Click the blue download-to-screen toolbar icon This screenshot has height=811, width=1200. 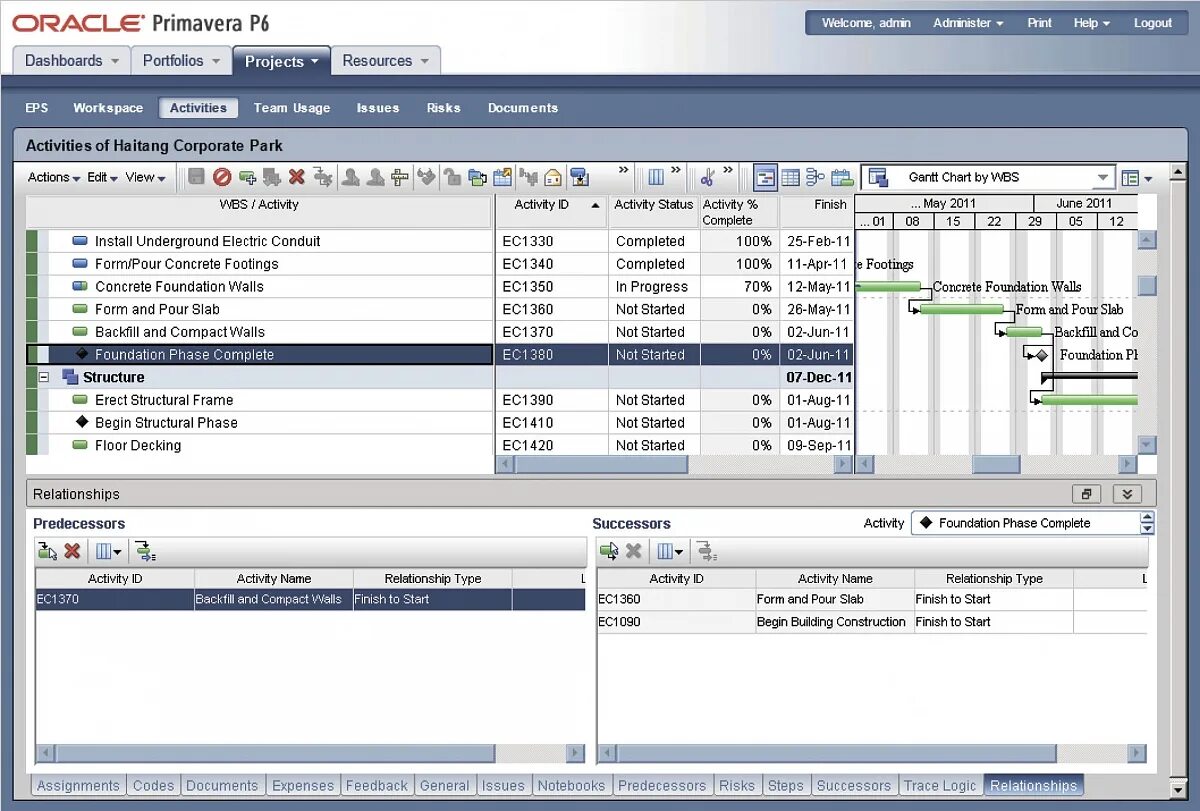(x=579, y=177)
